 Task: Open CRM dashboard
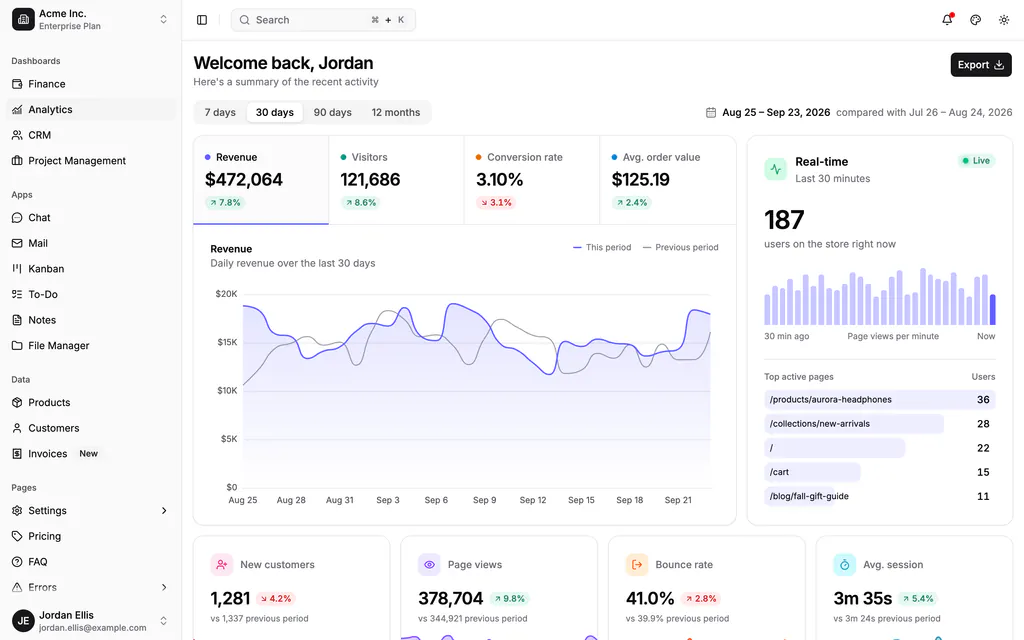[91, 135]
